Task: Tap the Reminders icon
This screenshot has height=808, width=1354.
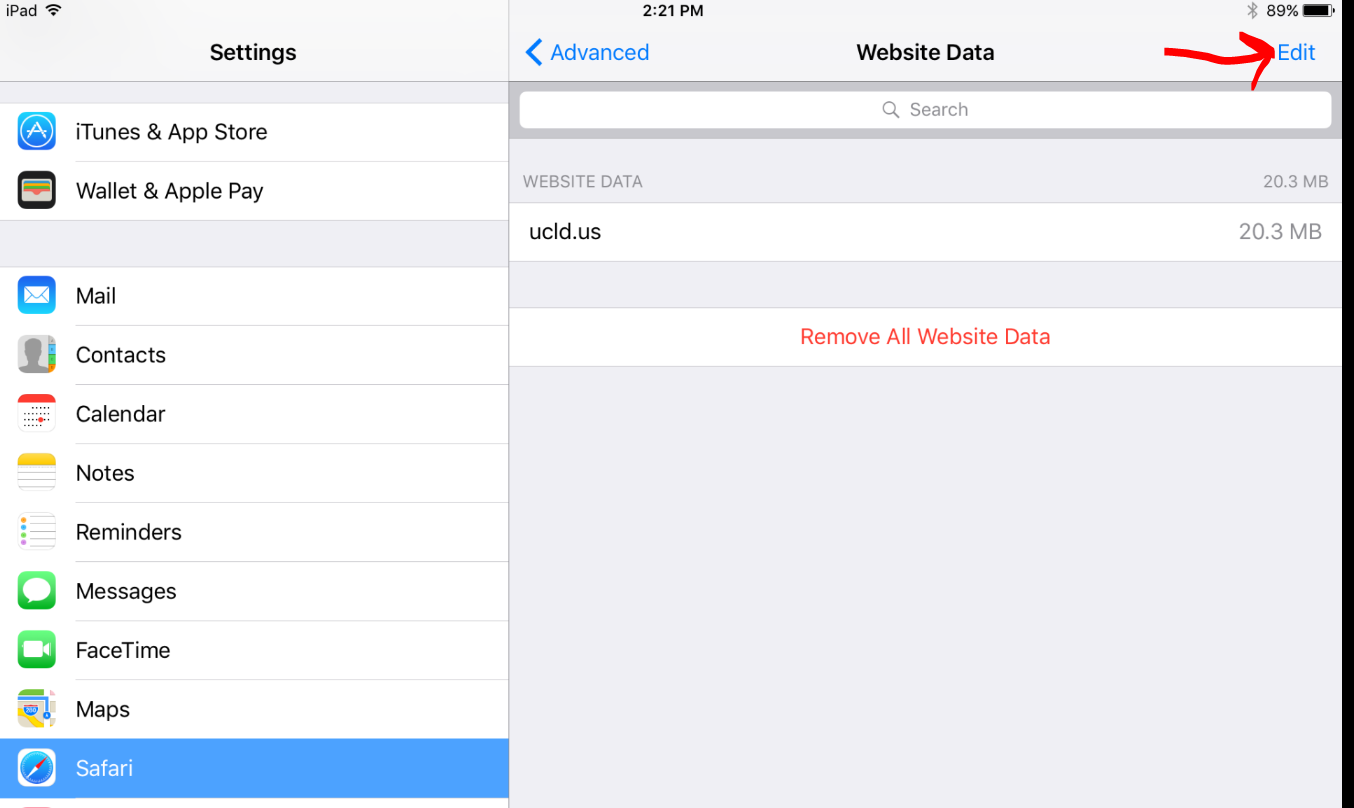Action: 37,532
